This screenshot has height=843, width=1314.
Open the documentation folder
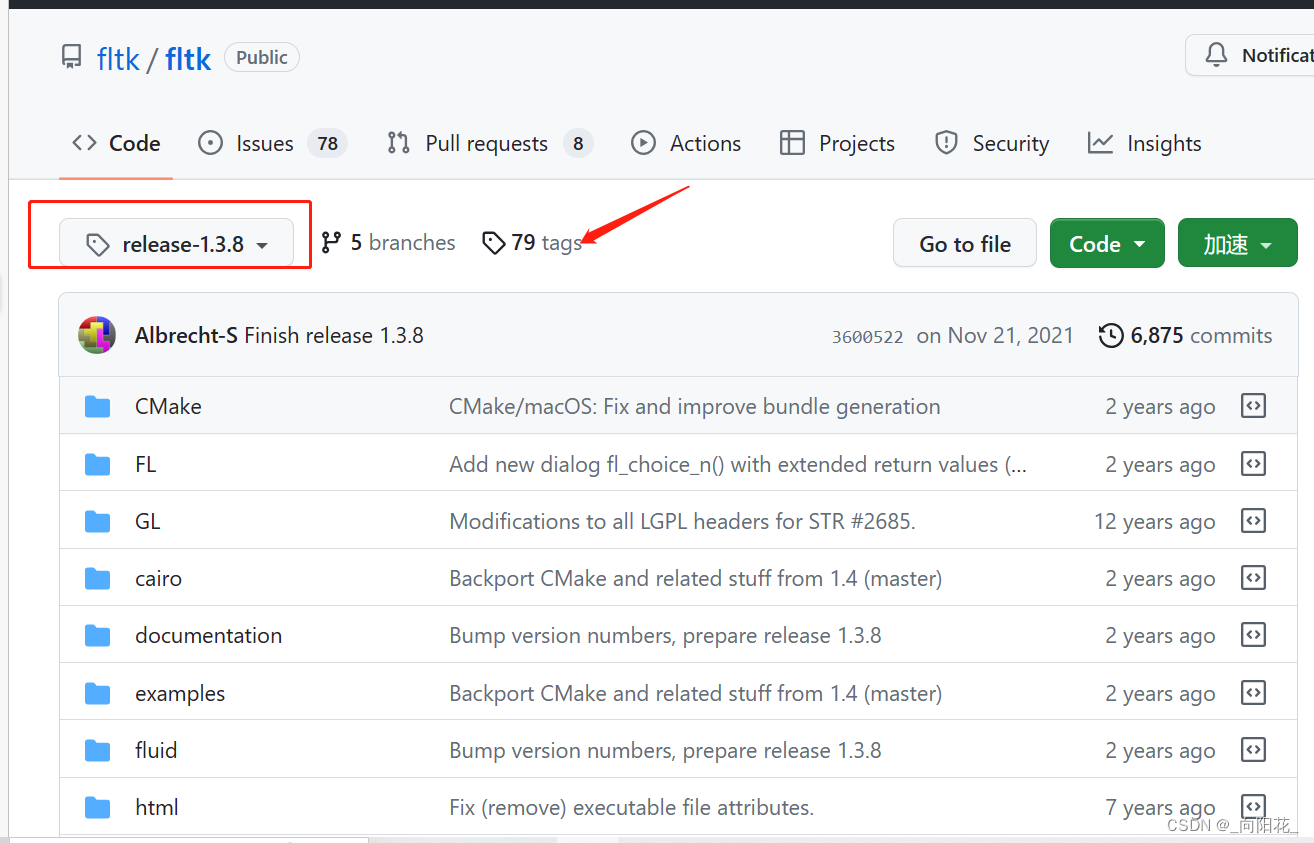208,636
